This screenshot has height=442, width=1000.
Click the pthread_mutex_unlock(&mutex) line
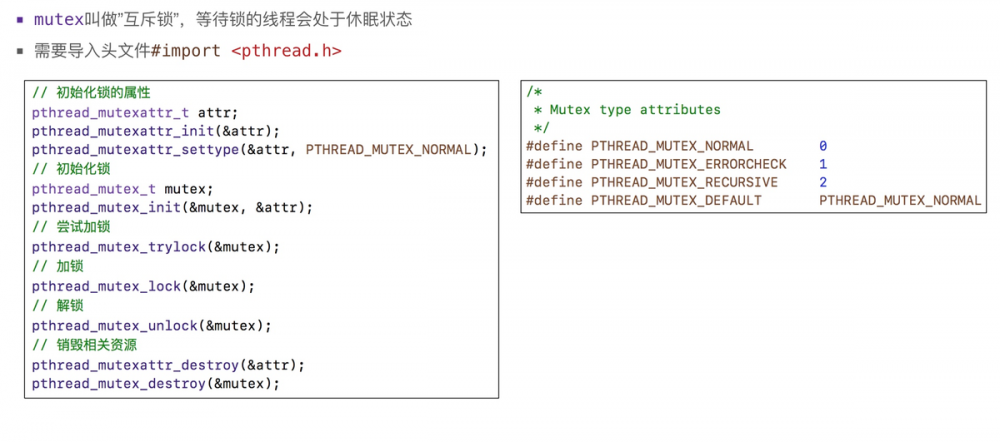tap(151, 324)
